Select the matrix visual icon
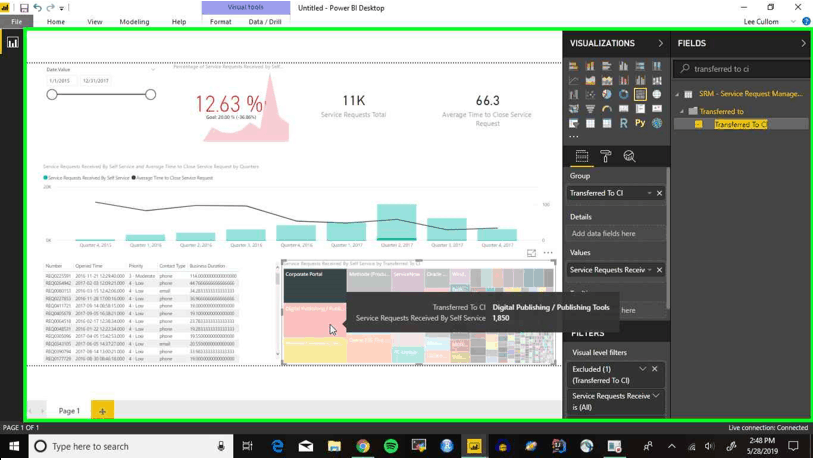This screenshot has width=815, height=460. 607,124
